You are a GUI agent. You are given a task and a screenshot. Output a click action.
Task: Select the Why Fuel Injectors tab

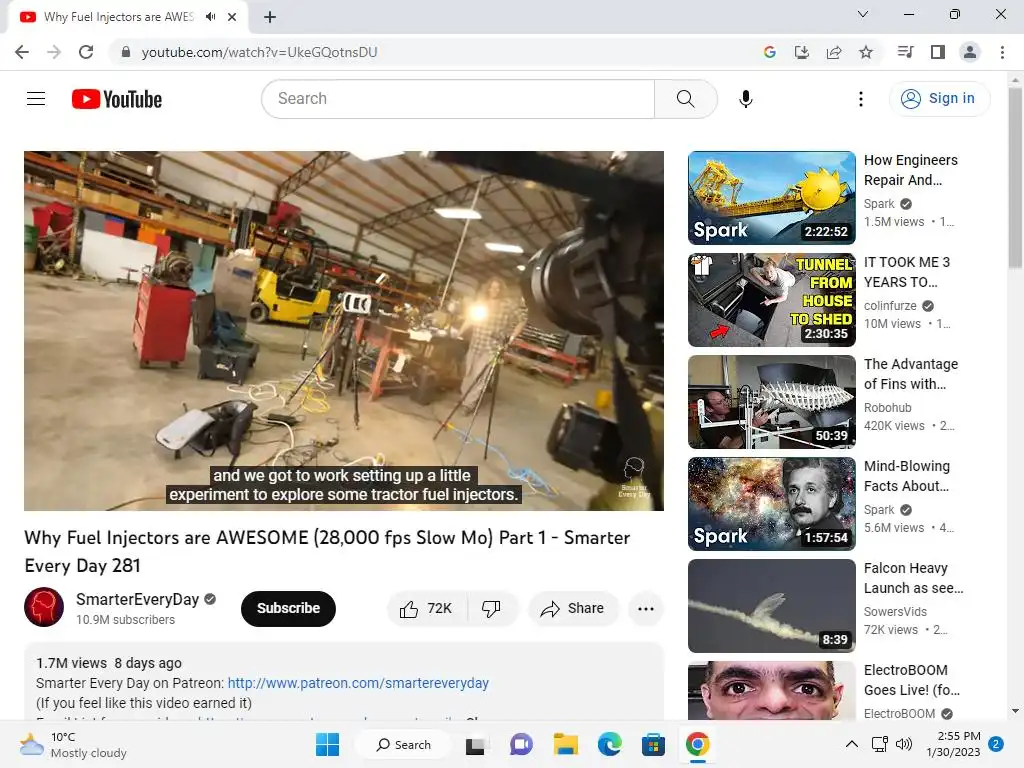118,17
